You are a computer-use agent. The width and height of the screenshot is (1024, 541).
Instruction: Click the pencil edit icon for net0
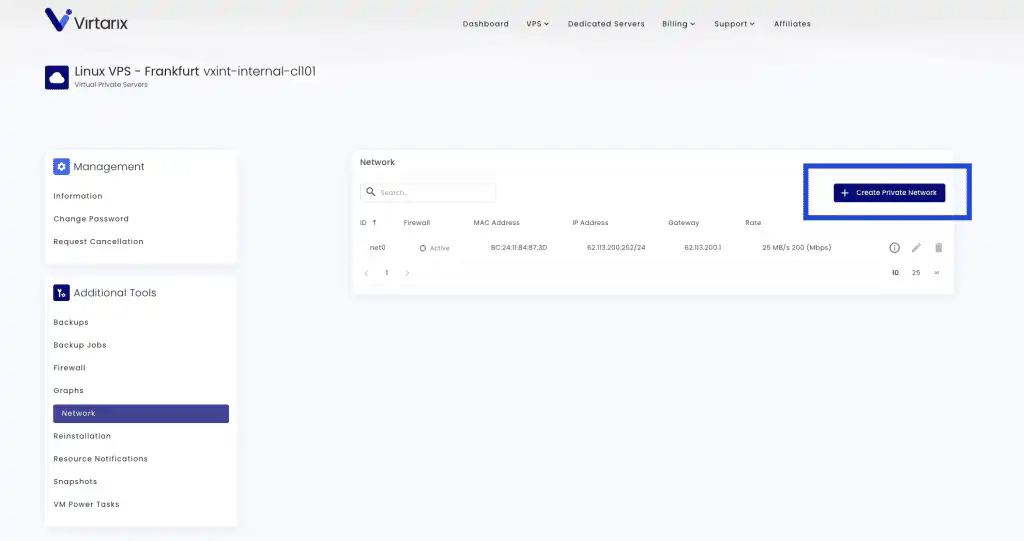click(916, 248)
